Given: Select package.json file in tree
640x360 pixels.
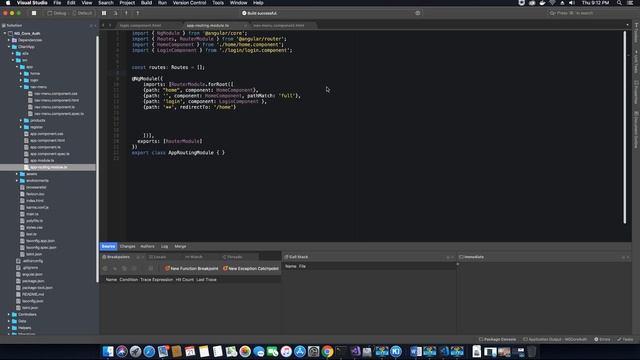Looking at the screenshot, I should pyautogui.click(x=33, y=281).
